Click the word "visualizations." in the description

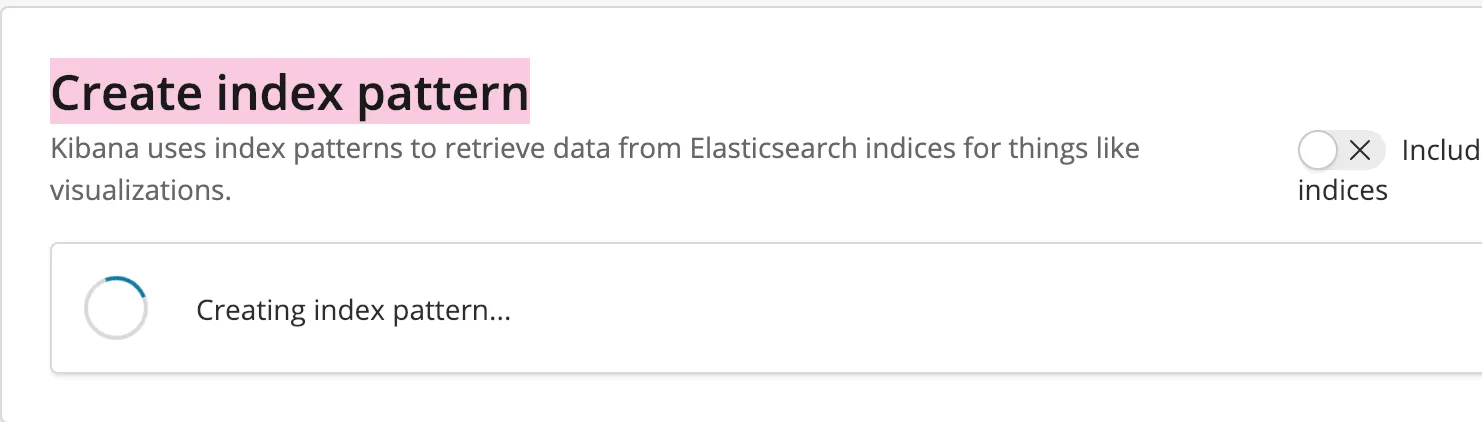[x=140, y=190]
